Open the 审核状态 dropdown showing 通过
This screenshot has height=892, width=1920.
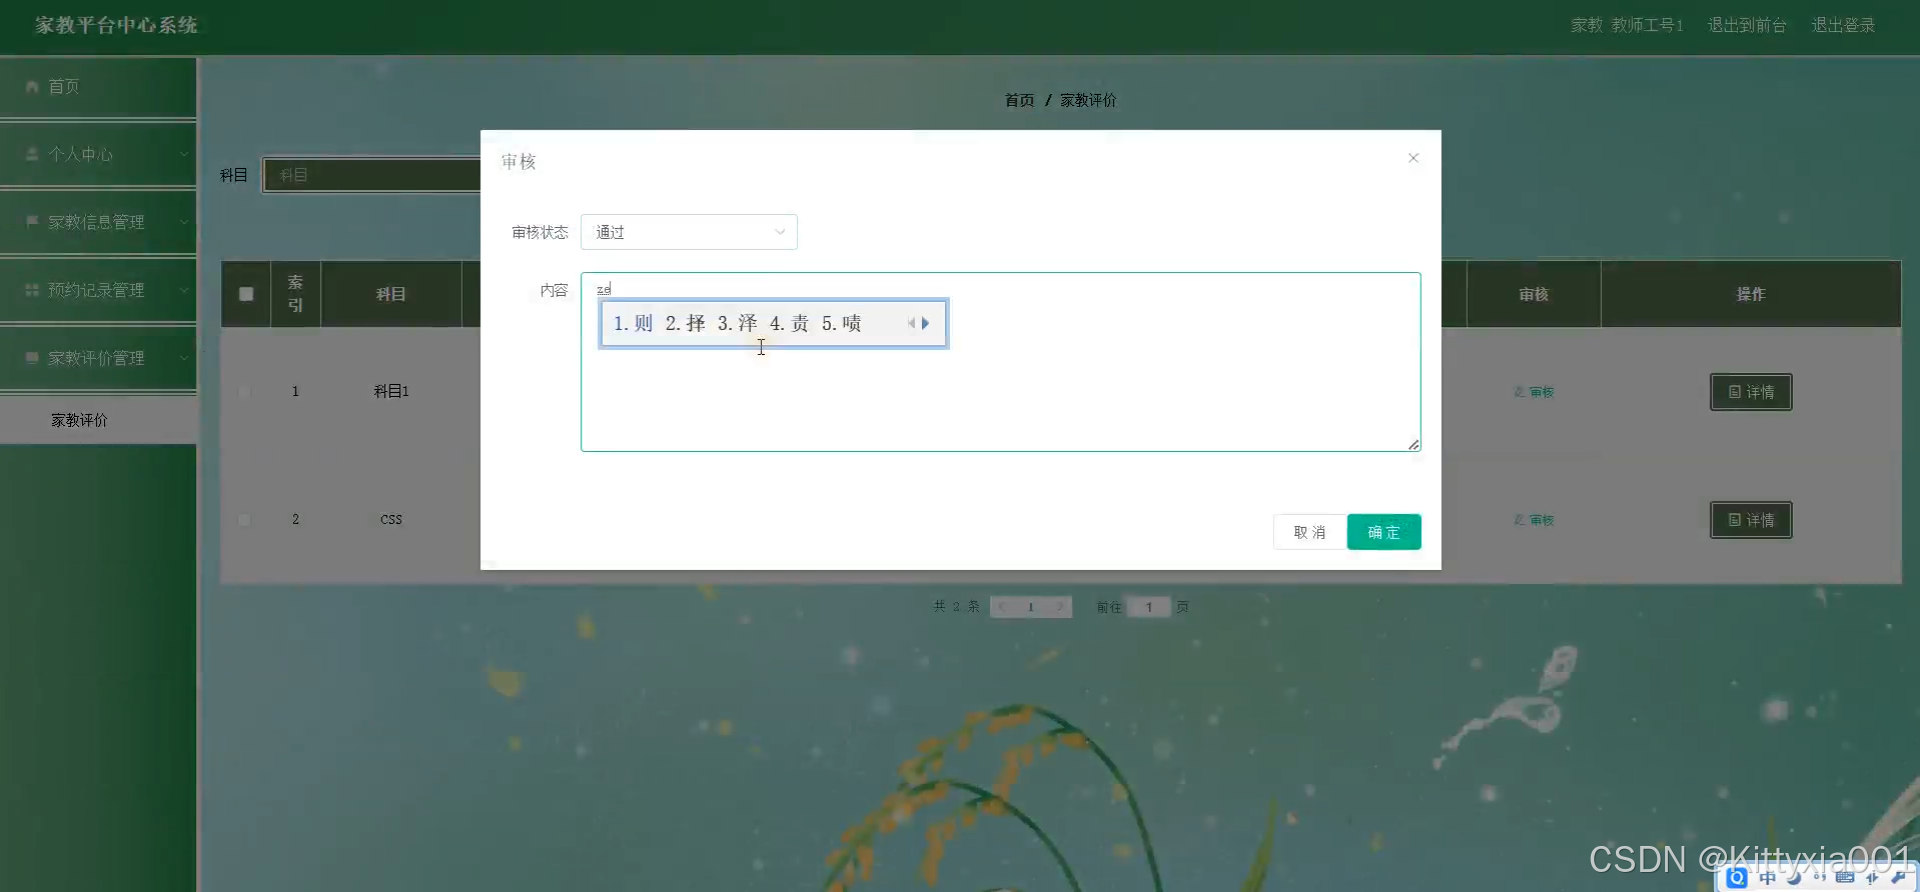click(x=689, y=232)
